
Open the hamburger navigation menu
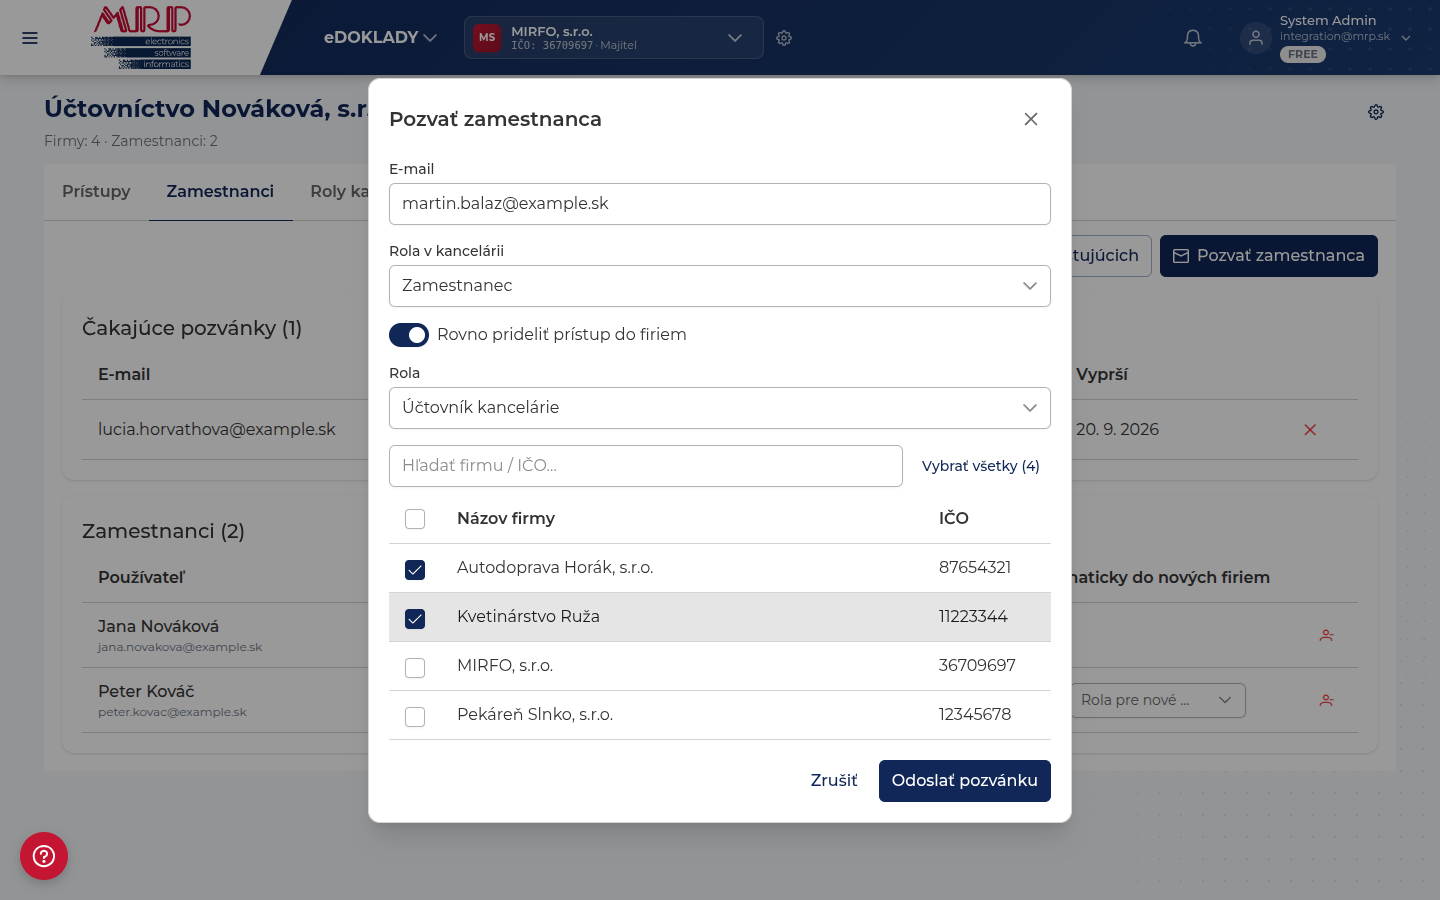tap(30, 38)
